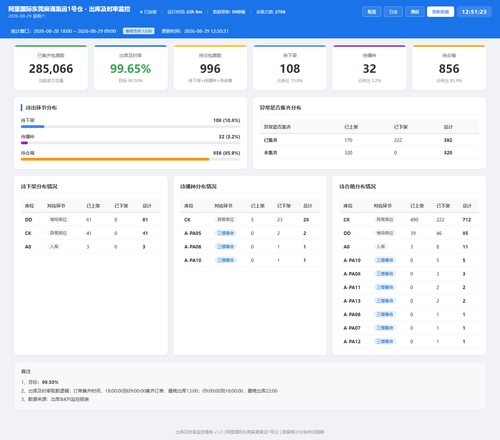Click the A0 row with total 11
This screenshot has height=440, width=500.
pos(409,247)
